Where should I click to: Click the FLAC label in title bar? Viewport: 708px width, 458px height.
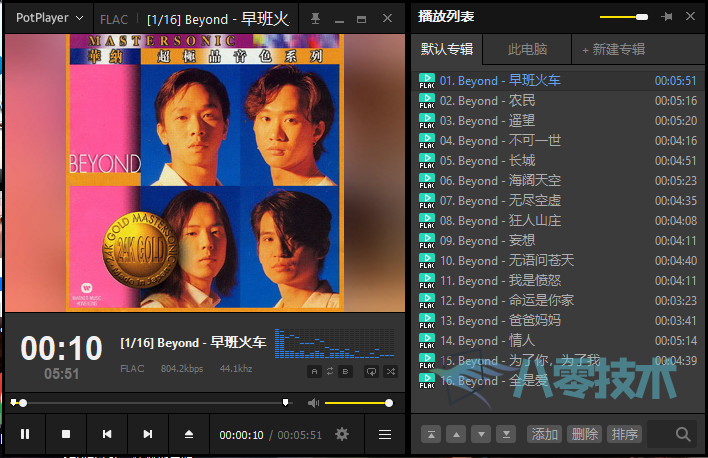114,19
